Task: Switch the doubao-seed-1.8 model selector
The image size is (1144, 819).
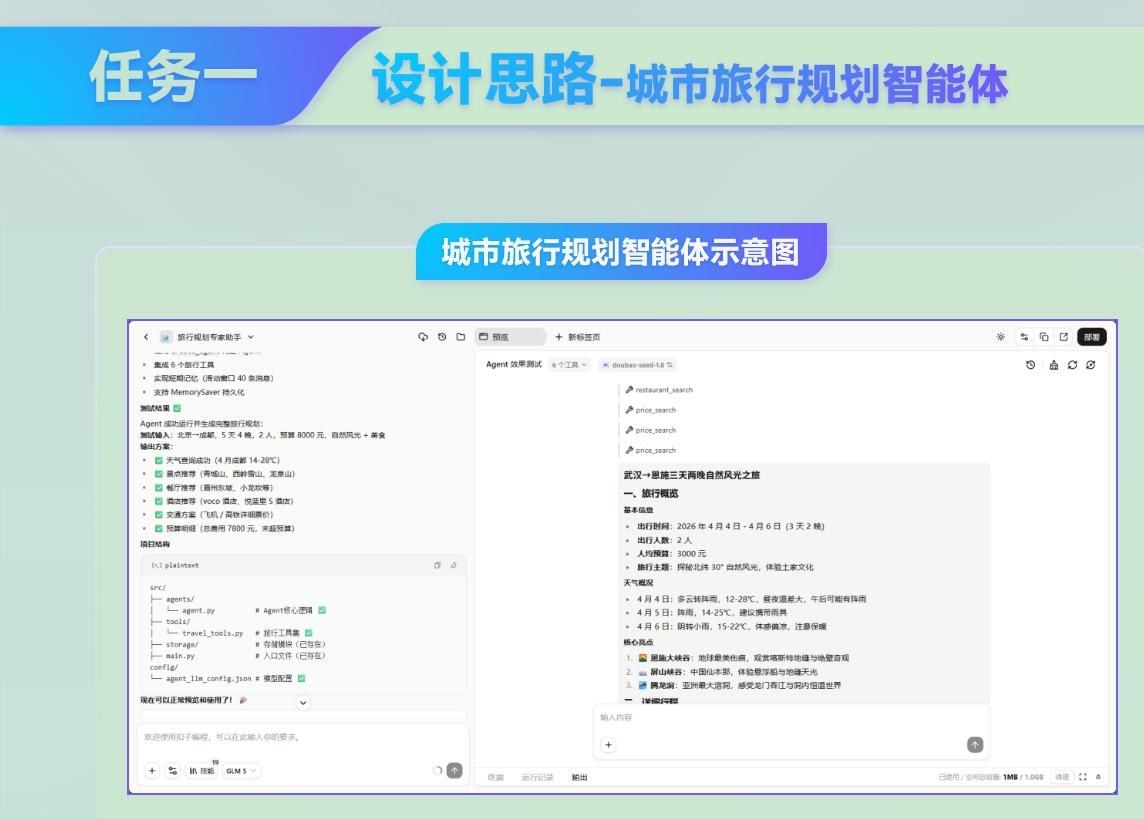Action: point(638,365)
